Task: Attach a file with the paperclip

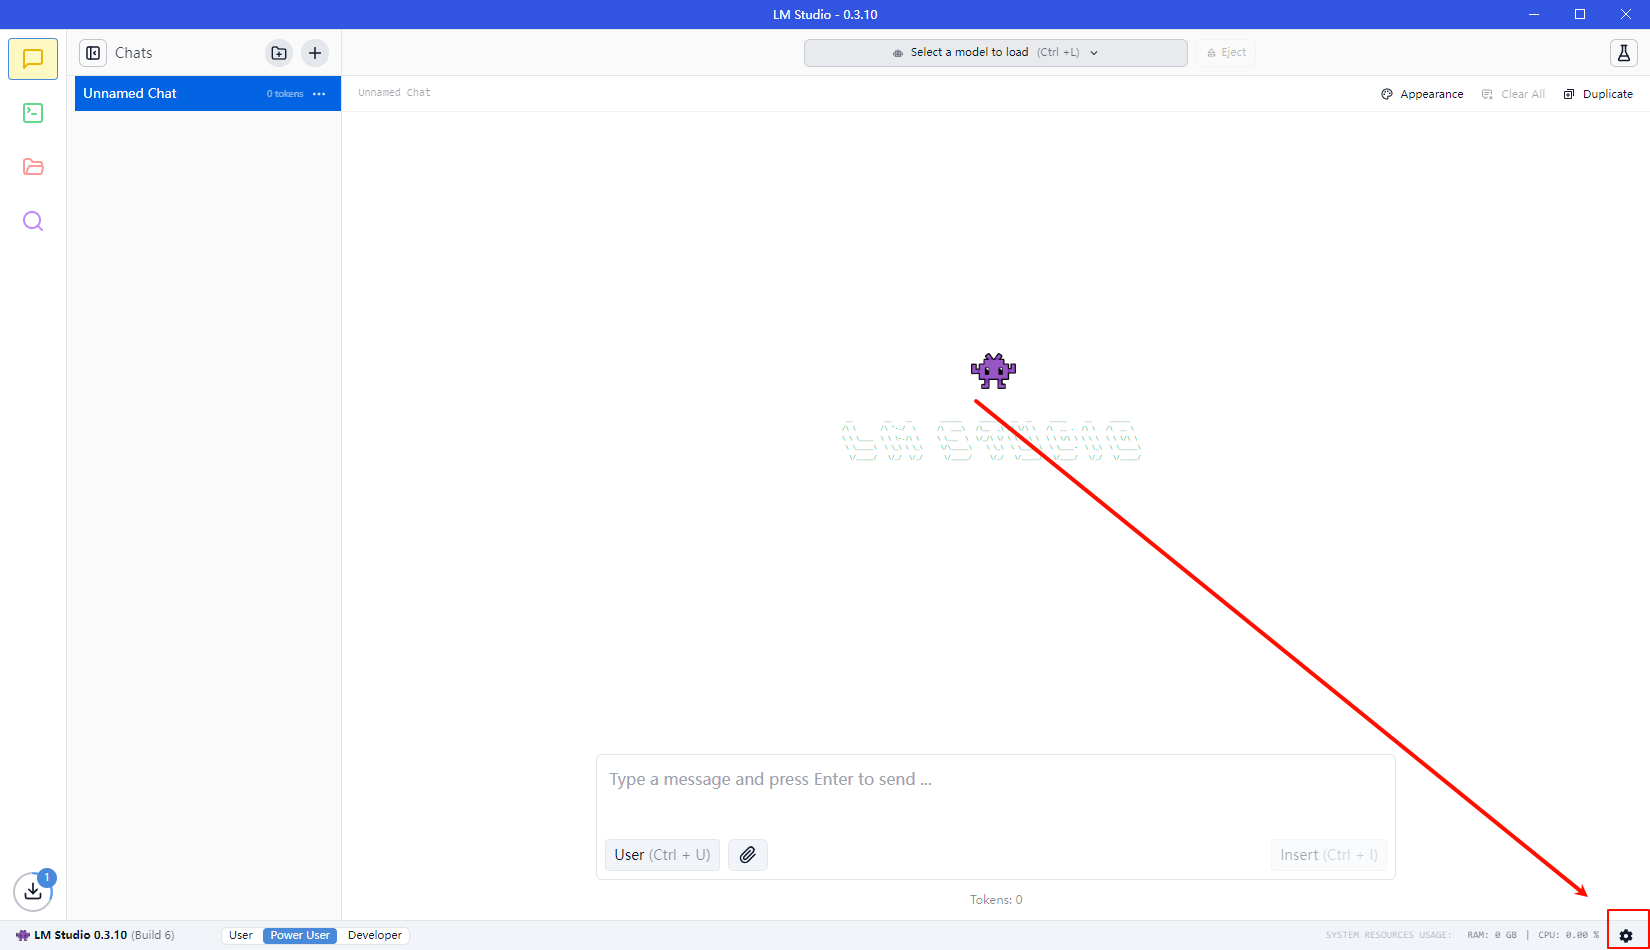Action: tap(747, 855)
